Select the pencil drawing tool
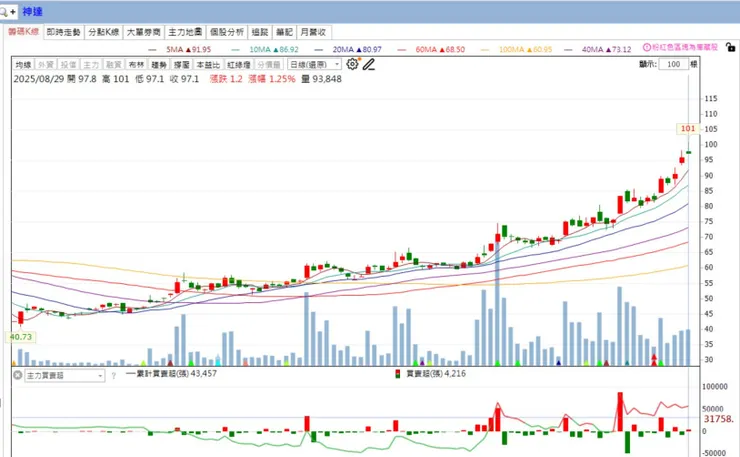Image resolution: width=740 pixels, height=457 pixels. click(x=369, y=64)
